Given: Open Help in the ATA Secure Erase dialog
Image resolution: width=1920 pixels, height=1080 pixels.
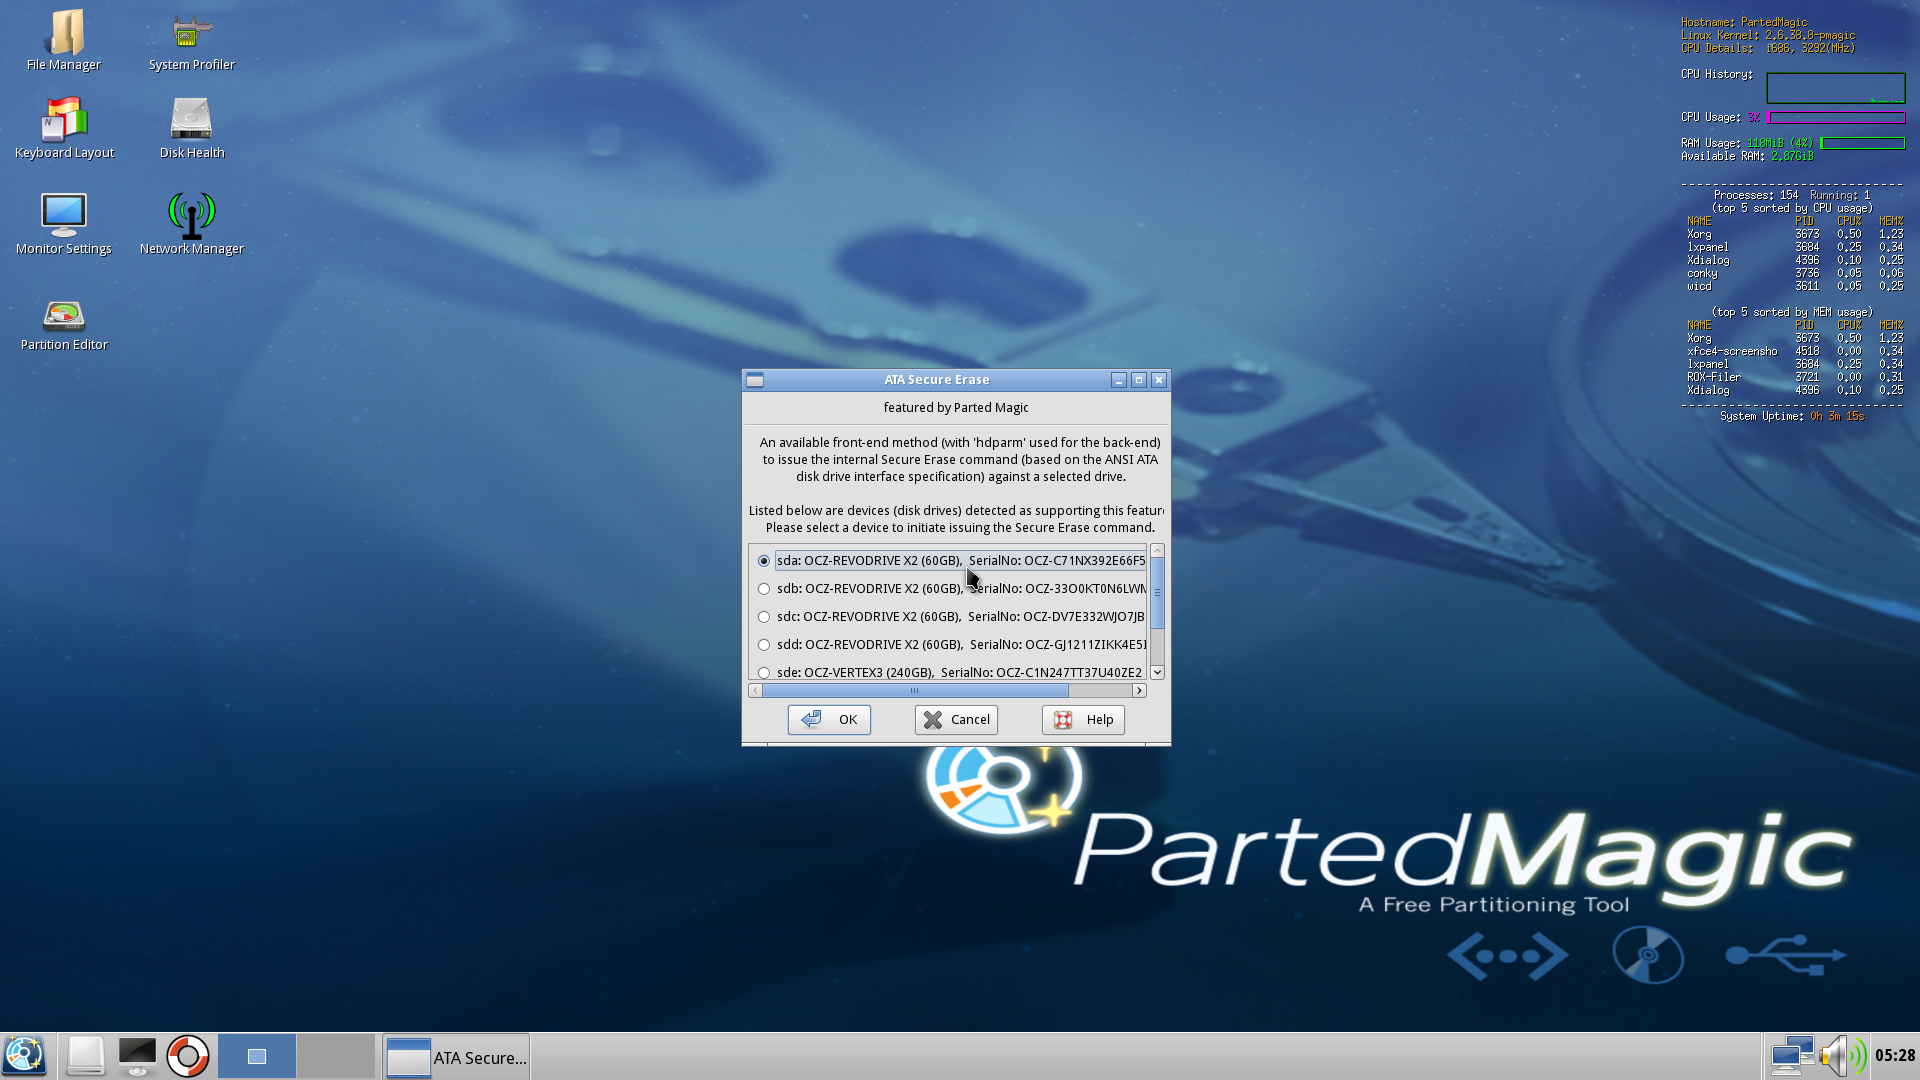Looking at the screenshot, I should [1083, 720].
